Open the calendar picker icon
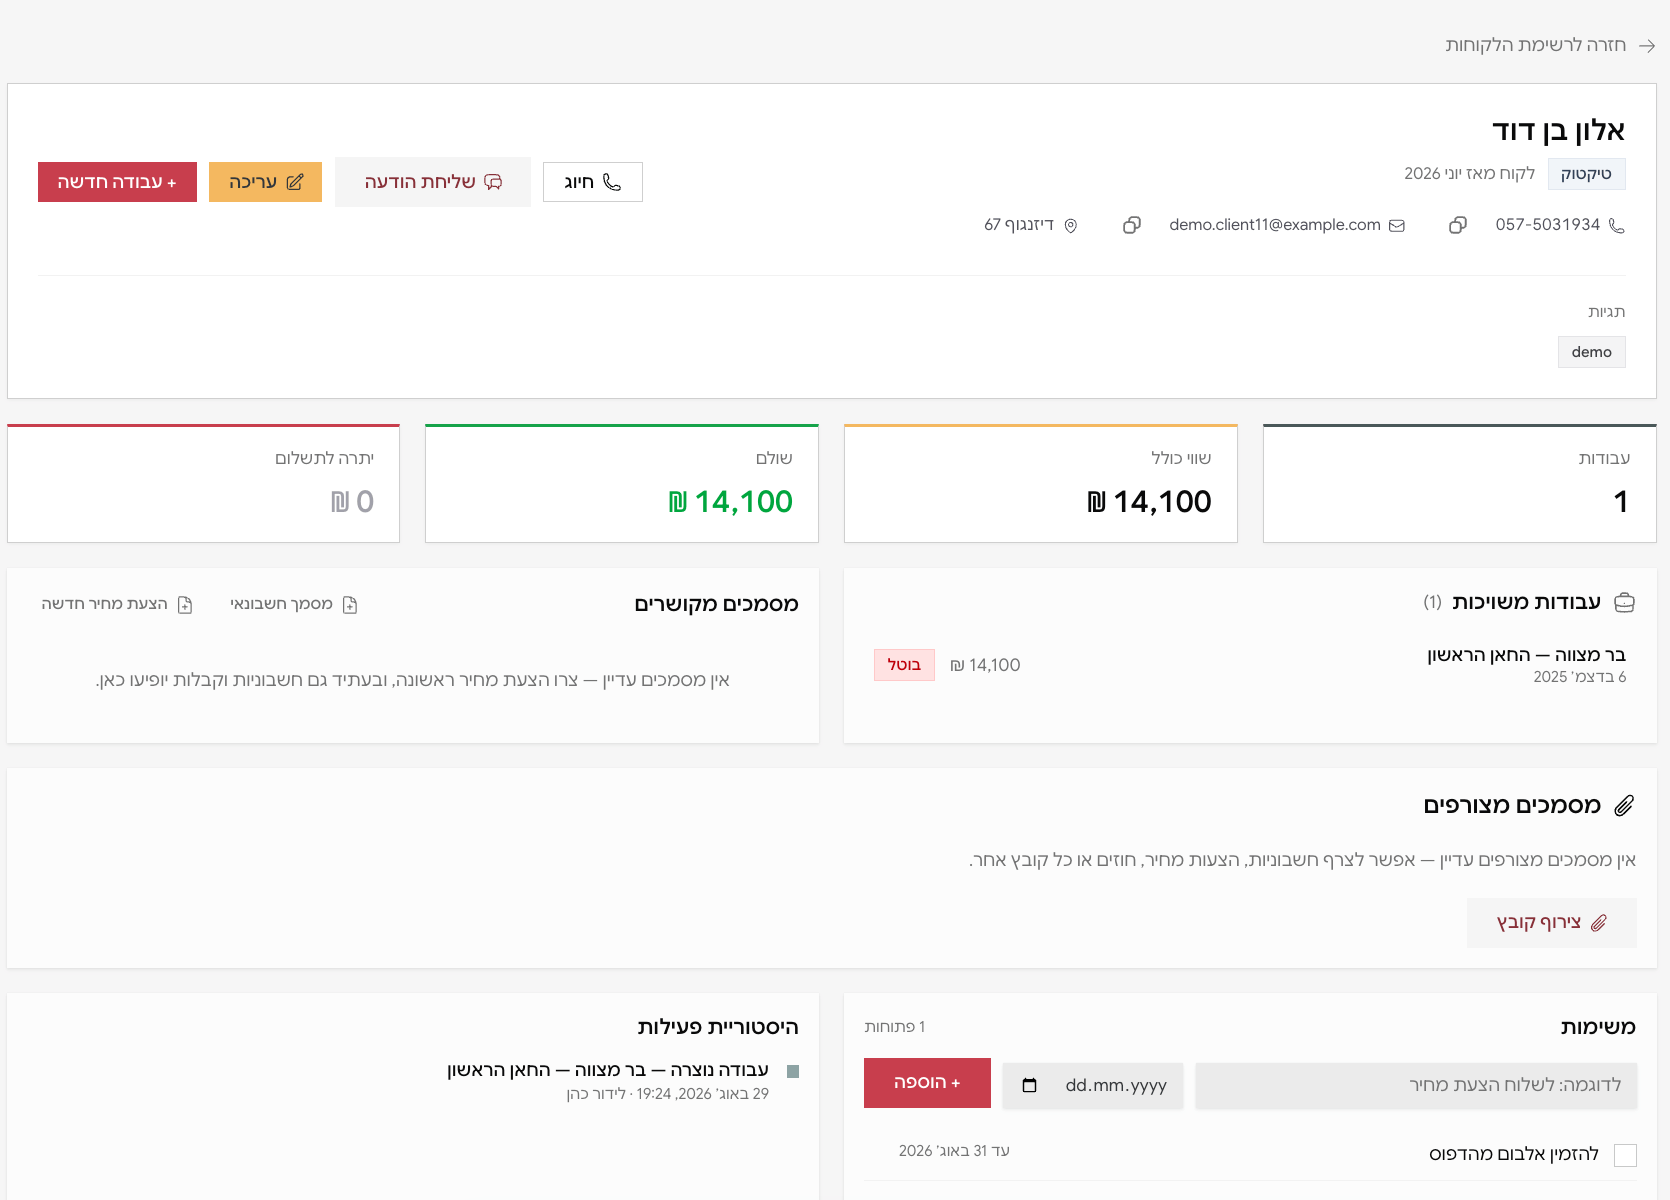This screenshot has height=1200, width=1670. 1029,1085
